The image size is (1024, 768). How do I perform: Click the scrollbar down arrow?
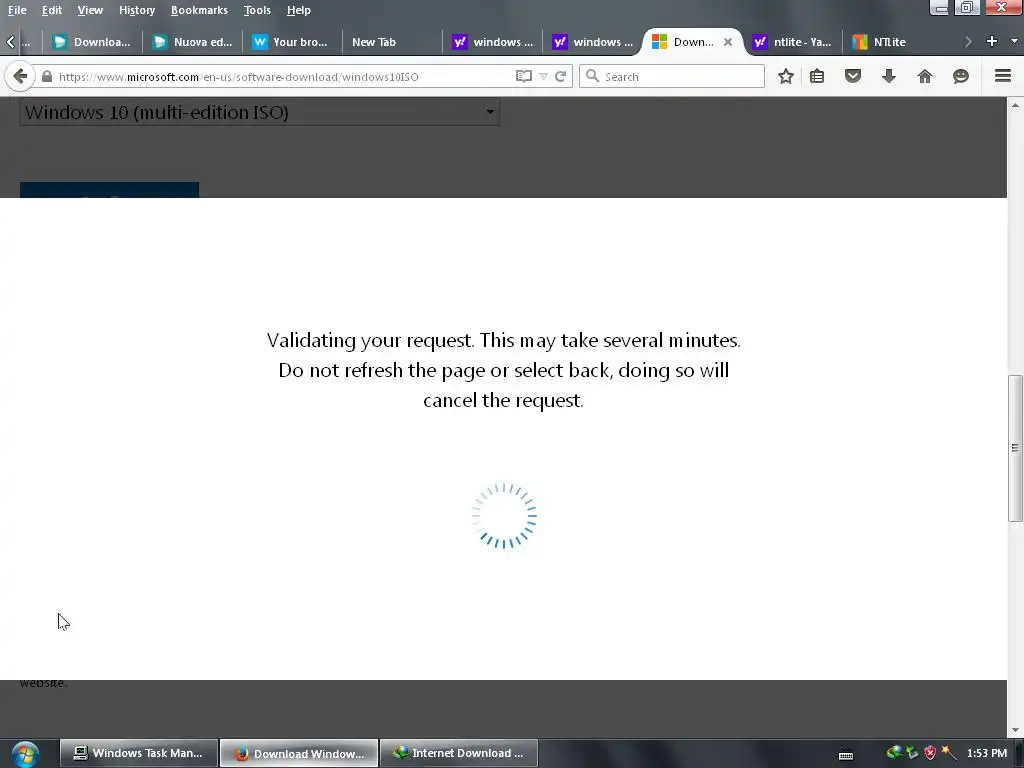[x=1015, y=730]
